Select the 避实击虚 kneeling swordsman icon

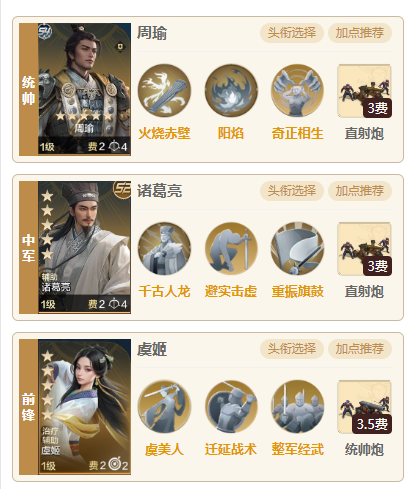click(x=231, y=249)
